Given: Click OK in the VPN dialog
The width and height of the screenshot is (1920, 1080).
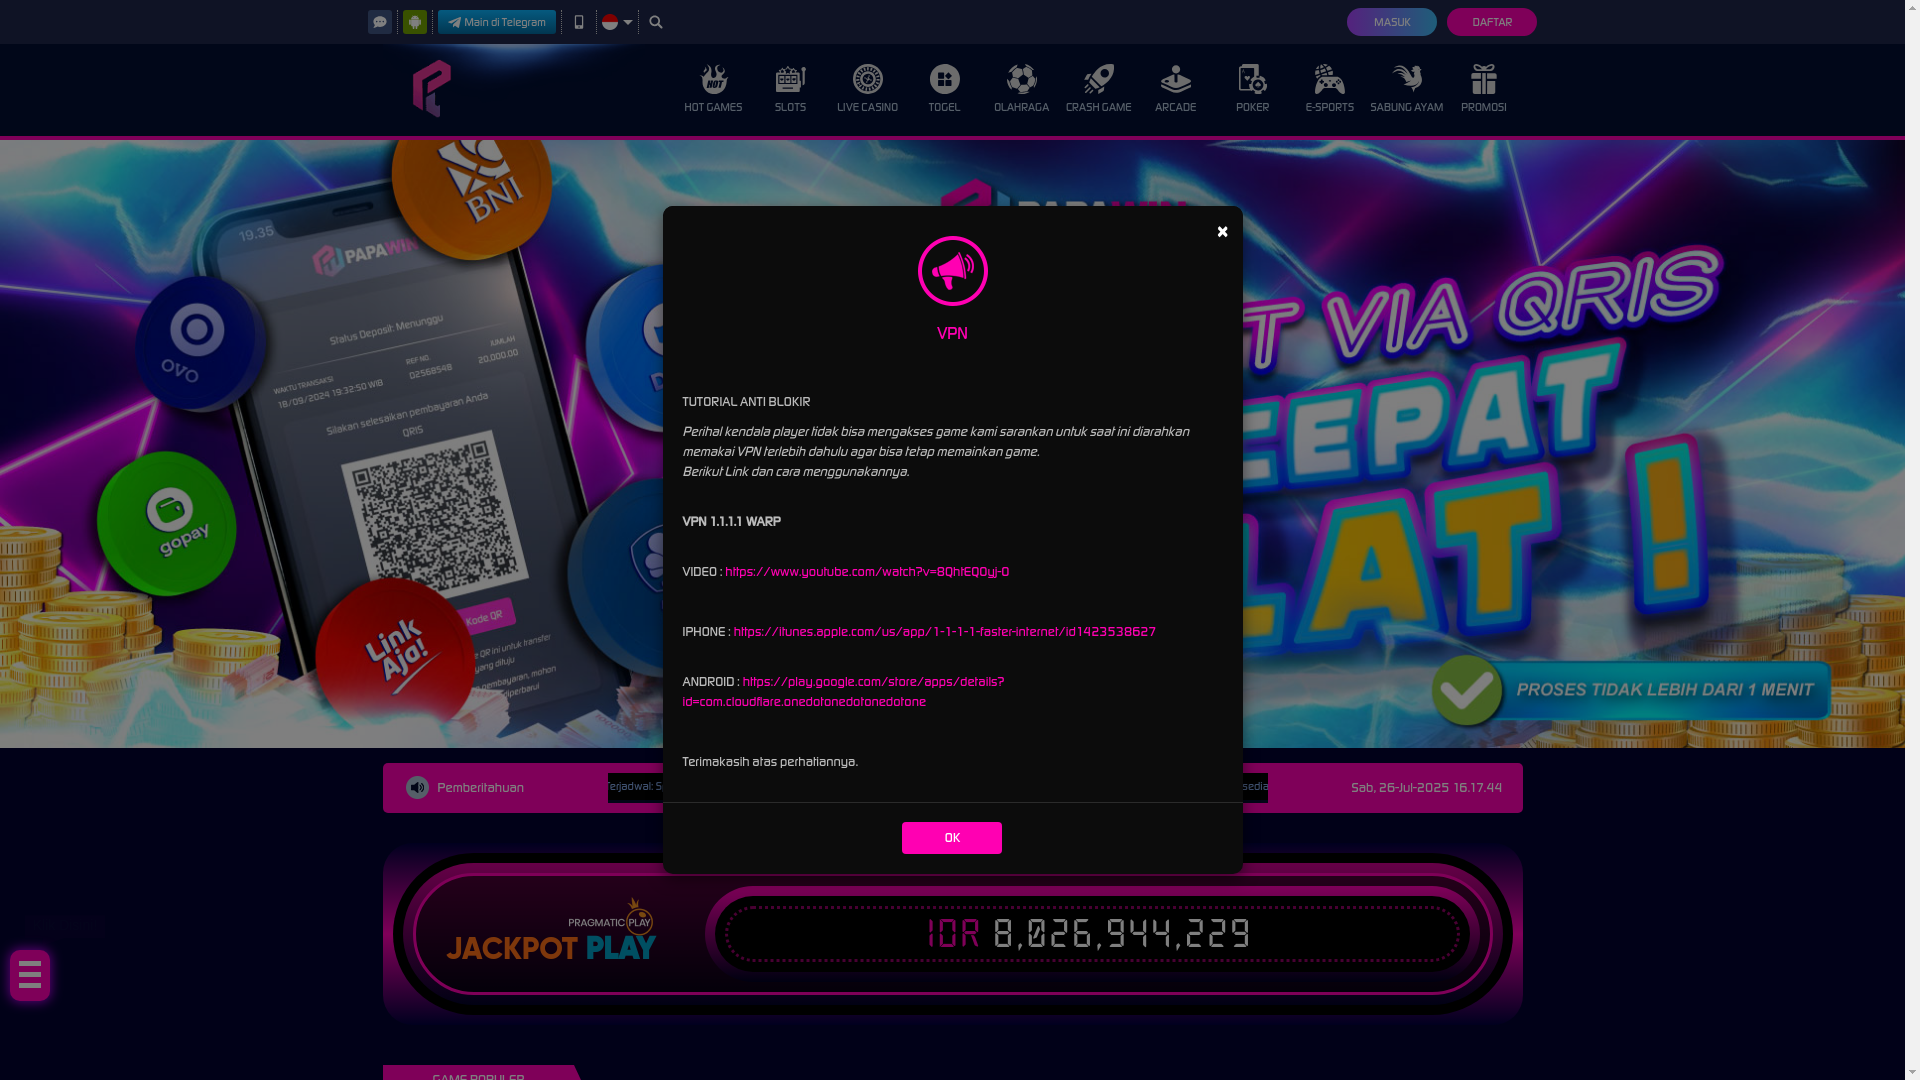Looking at the screenshot, I should coord(951,838).
